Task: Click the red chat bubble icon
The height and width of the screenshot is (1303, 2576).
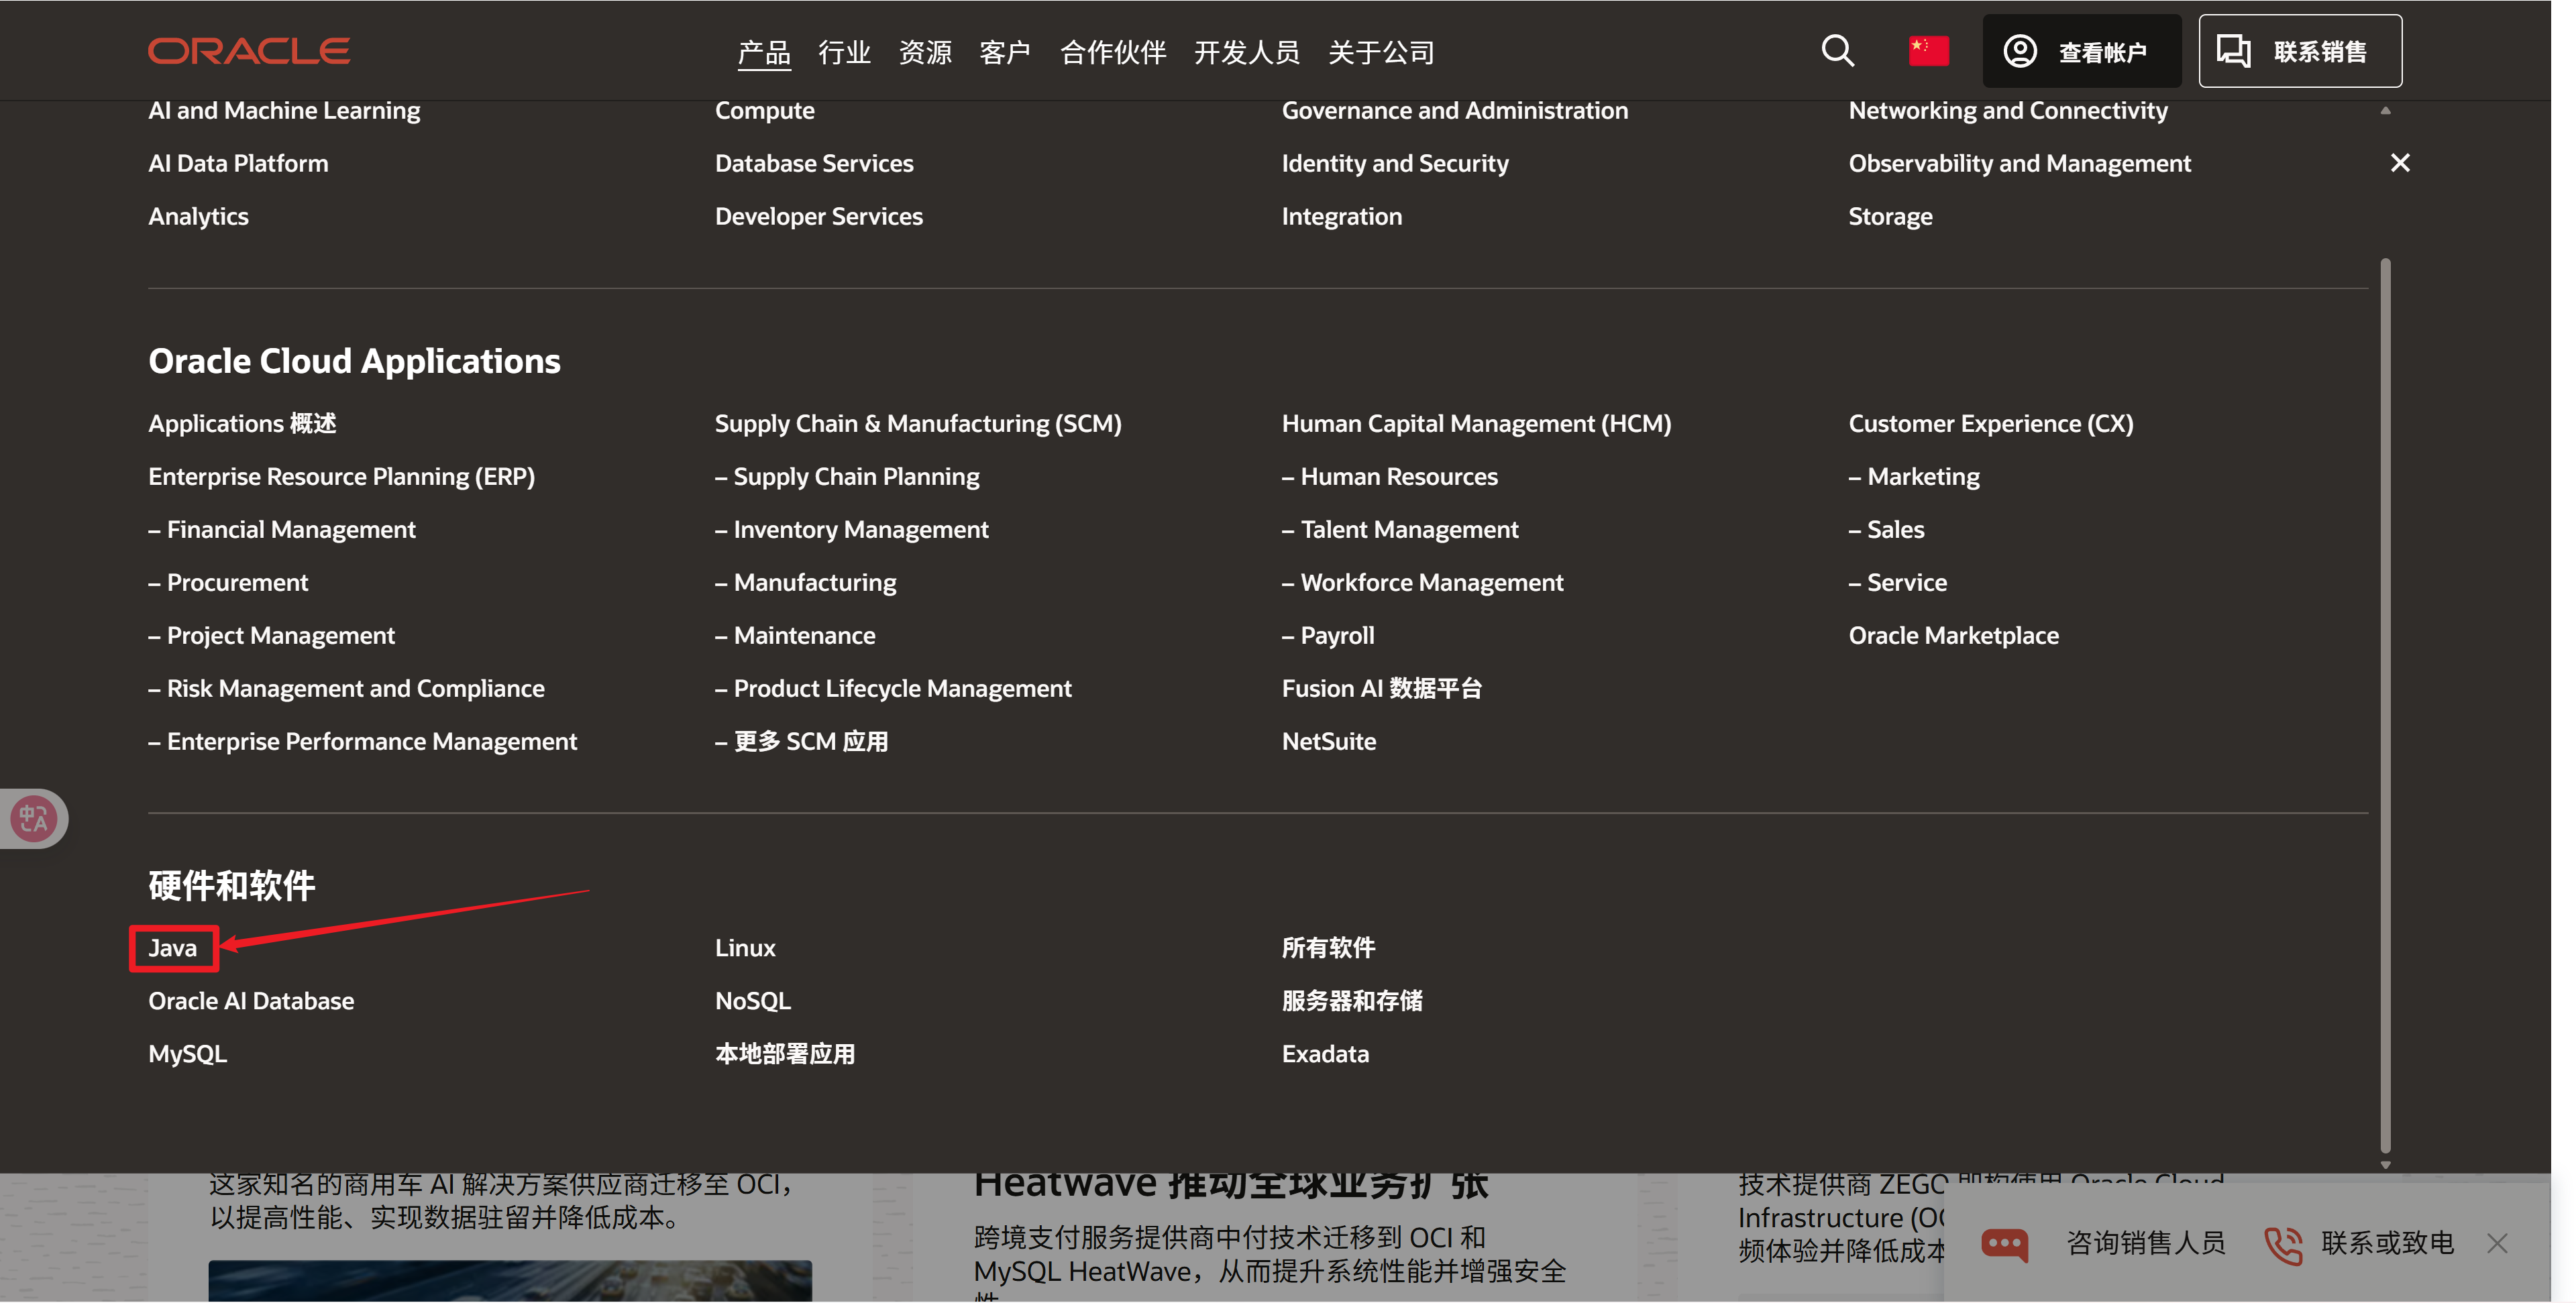Action: click(2004, 1243)
